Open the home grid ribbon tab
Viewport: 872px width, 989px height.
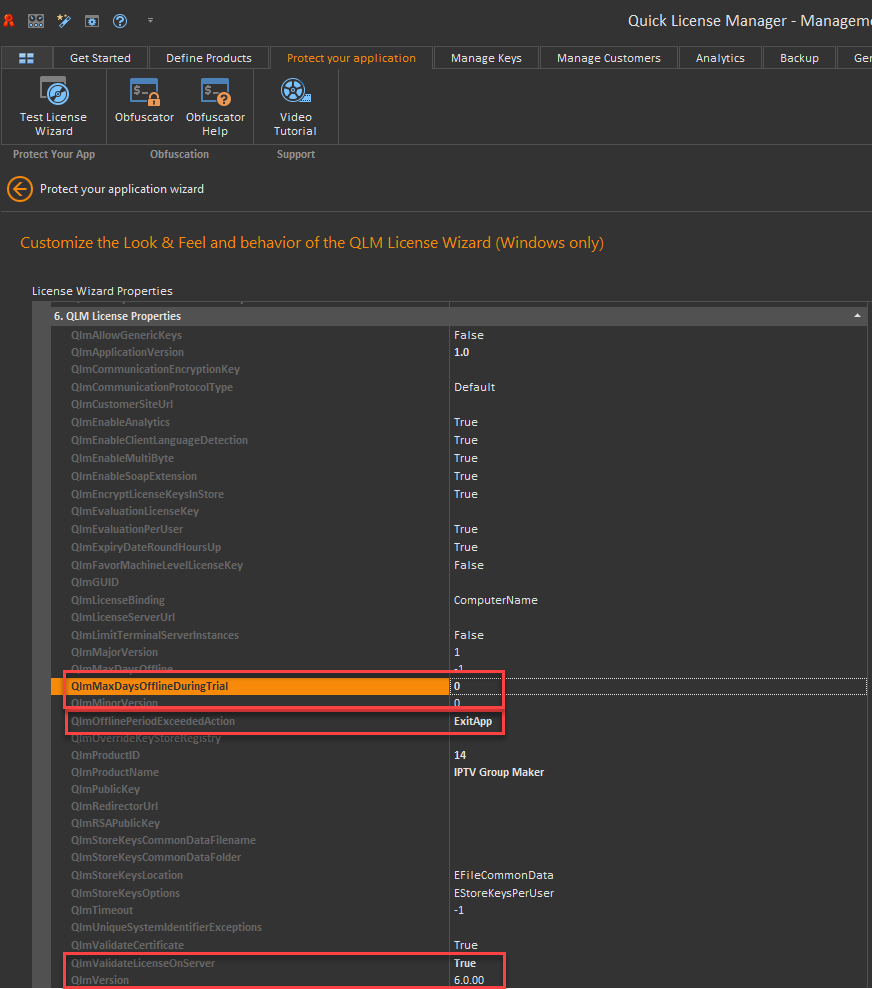click(x=26, y=58)
